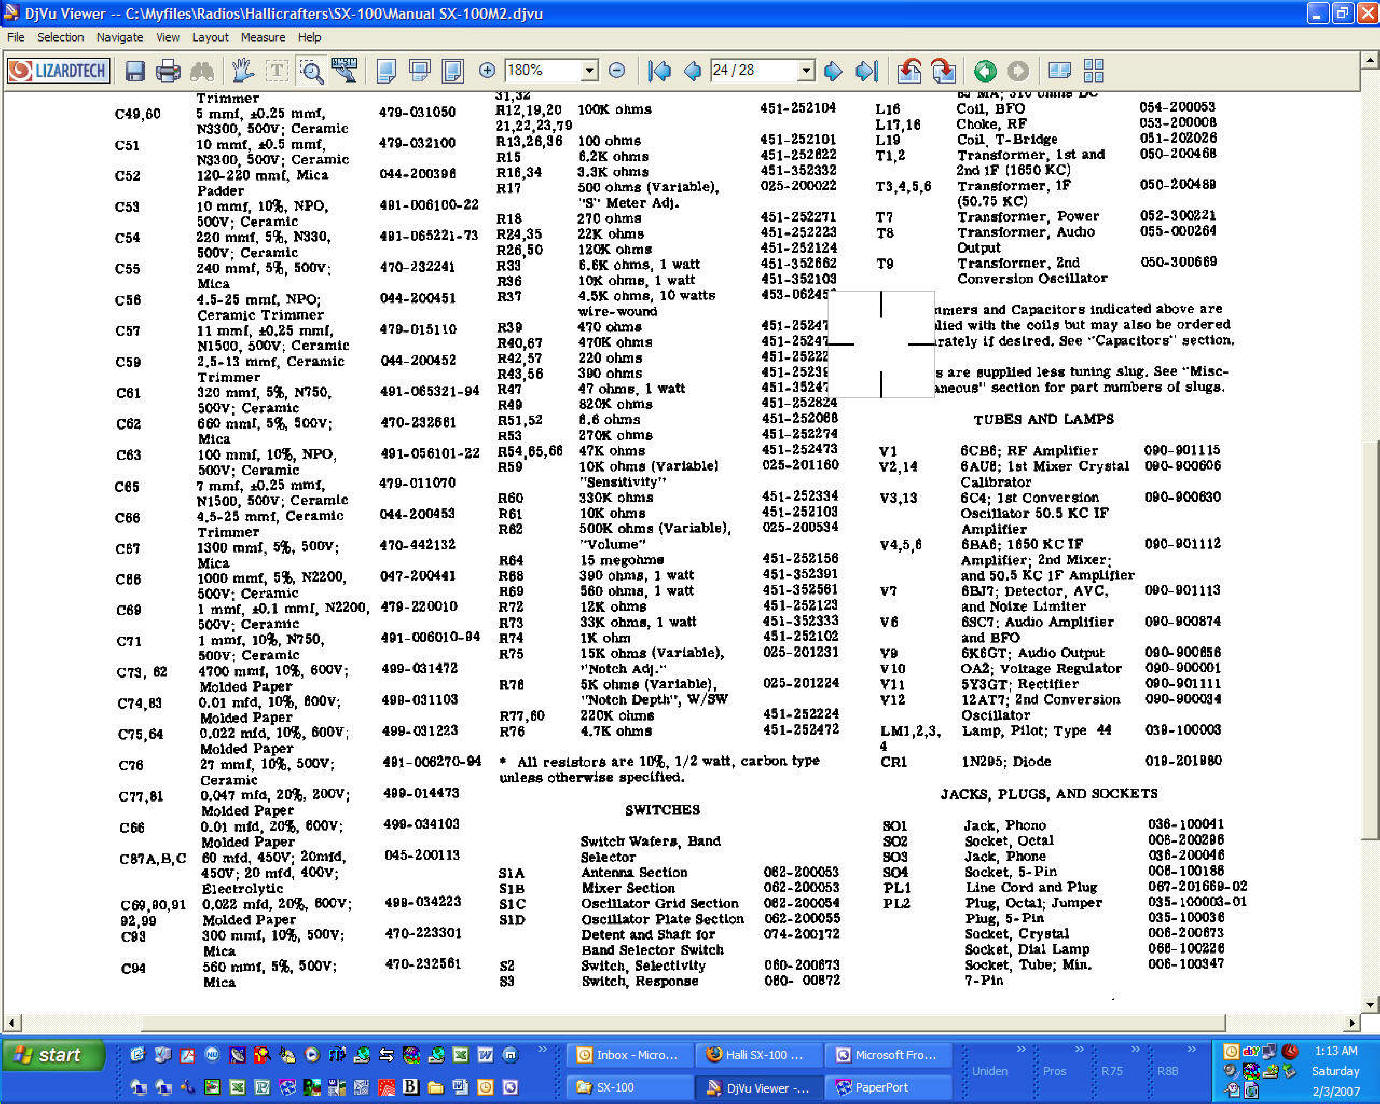1380x1104 pixels.
Task: Zoom in with the plus icon
Action: point(487,70)
